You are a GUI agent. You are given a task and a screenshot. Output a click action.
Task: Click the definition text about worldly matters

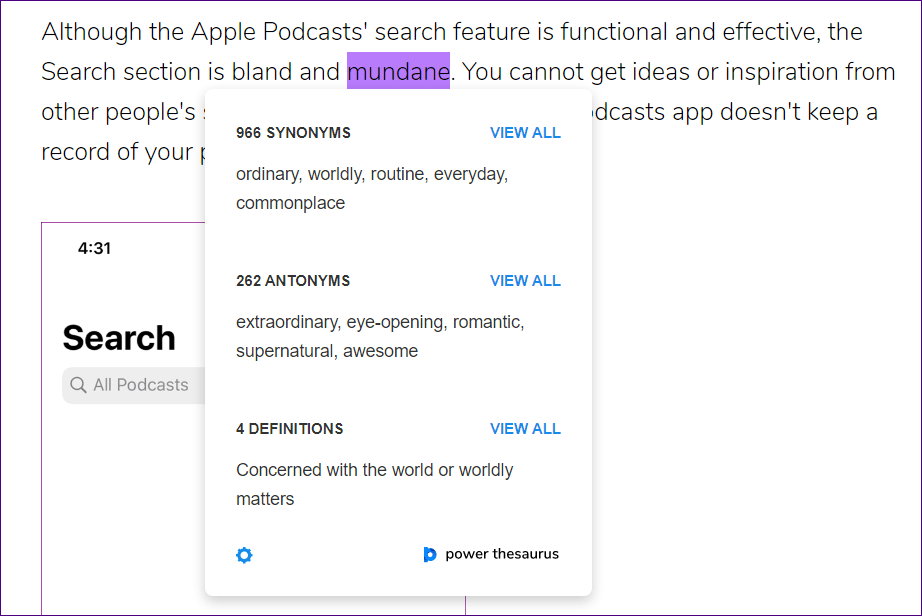(x=374, y=484)
